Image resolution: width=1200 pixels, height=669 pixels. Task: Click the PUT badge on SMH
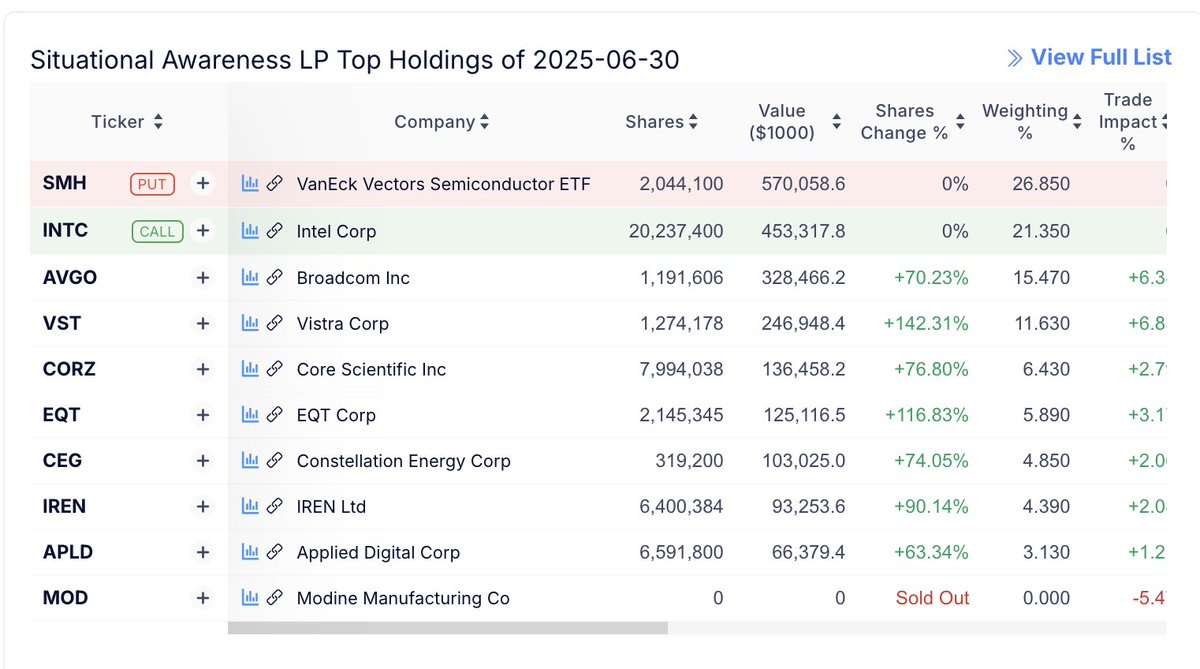click(152, 184)
